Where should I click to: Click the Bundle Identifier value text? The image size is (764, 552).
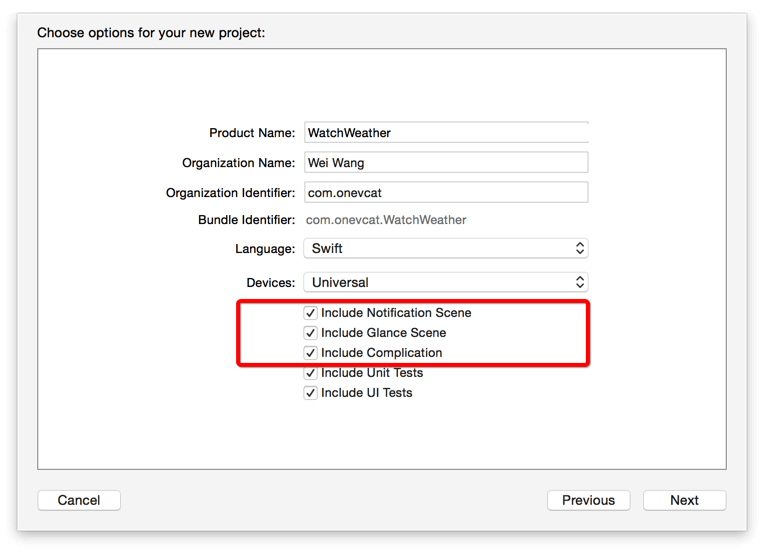(386, 220)
